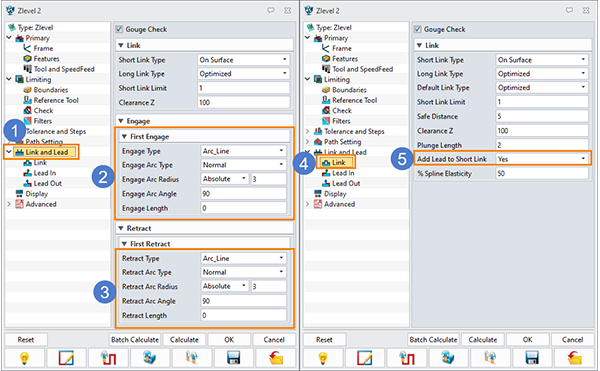Viewport: 600px width, 371px height.
Task: Click blue 3D solid icon in right dialog bottom bar
Action: point(448,358)
